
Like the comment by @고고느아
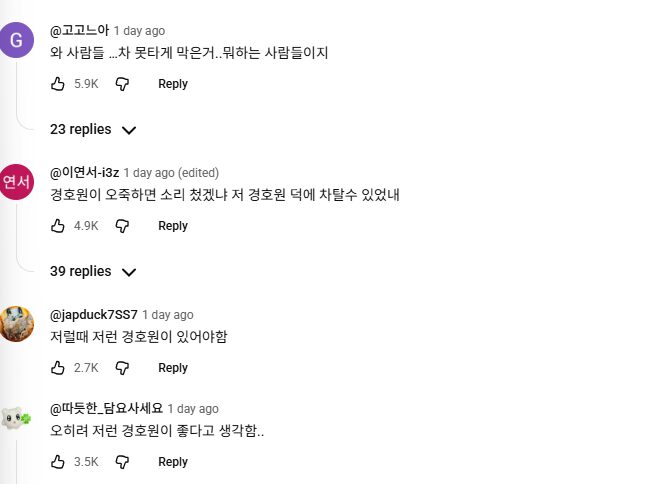click(58, 84)
